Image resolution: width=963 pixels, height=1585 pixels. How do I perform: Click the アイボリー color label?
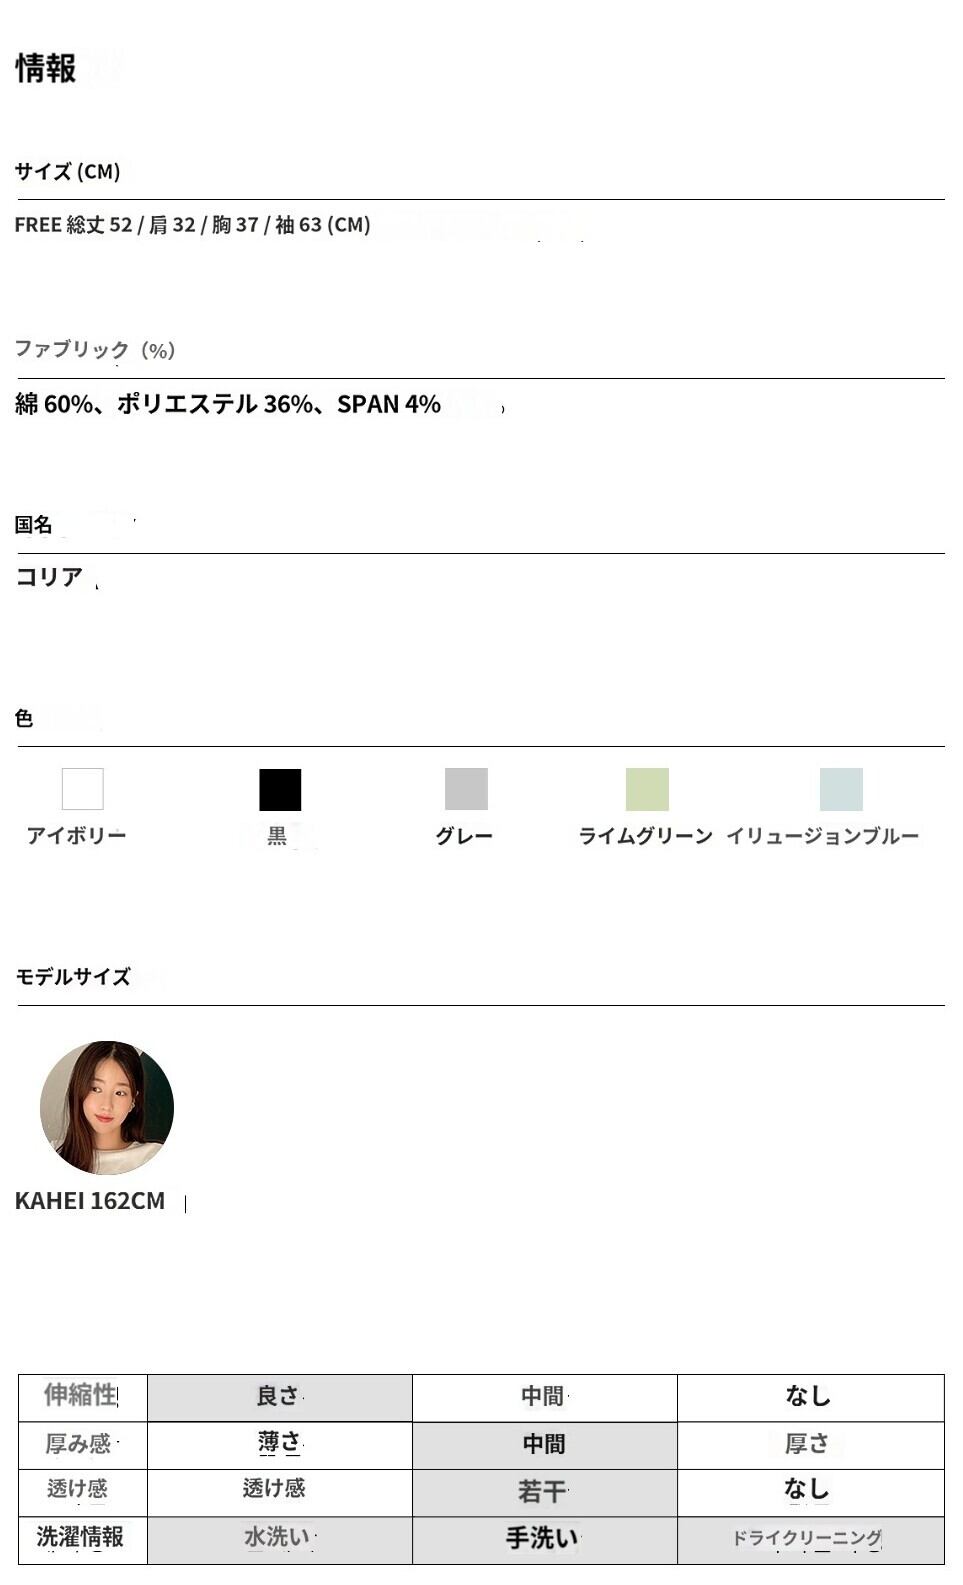pyautogui.click(x=77, y=835)
